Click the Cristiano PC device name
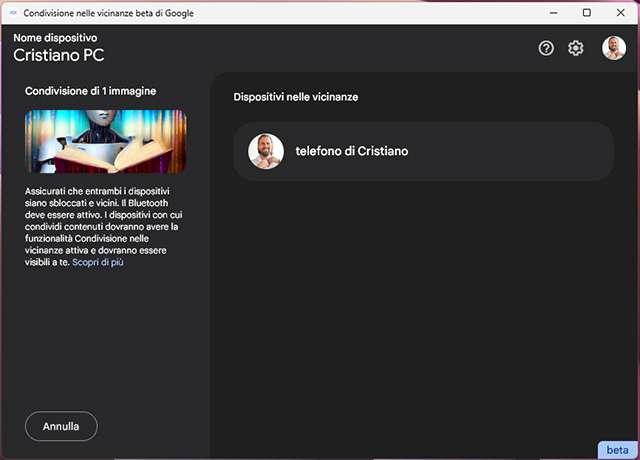Viewport: 640px width, 460px height. coord(59,55)
